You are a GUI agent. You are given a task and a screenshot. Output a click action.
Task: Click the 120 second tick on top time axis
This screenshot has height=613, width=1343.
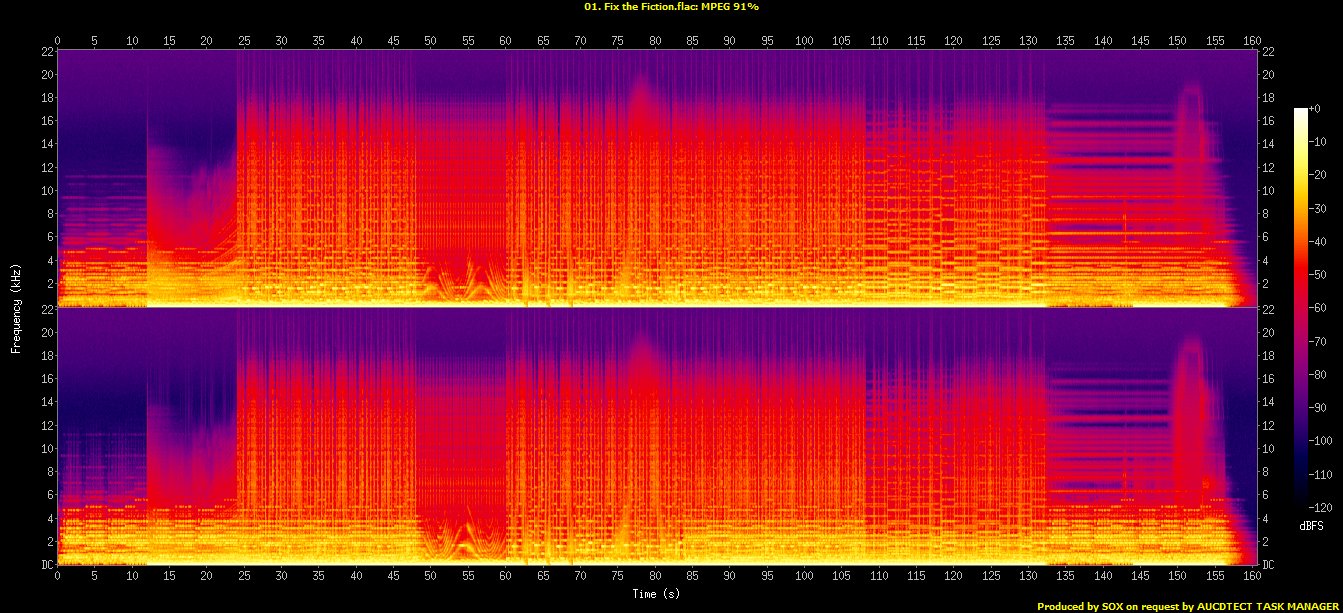pos(953,40)
